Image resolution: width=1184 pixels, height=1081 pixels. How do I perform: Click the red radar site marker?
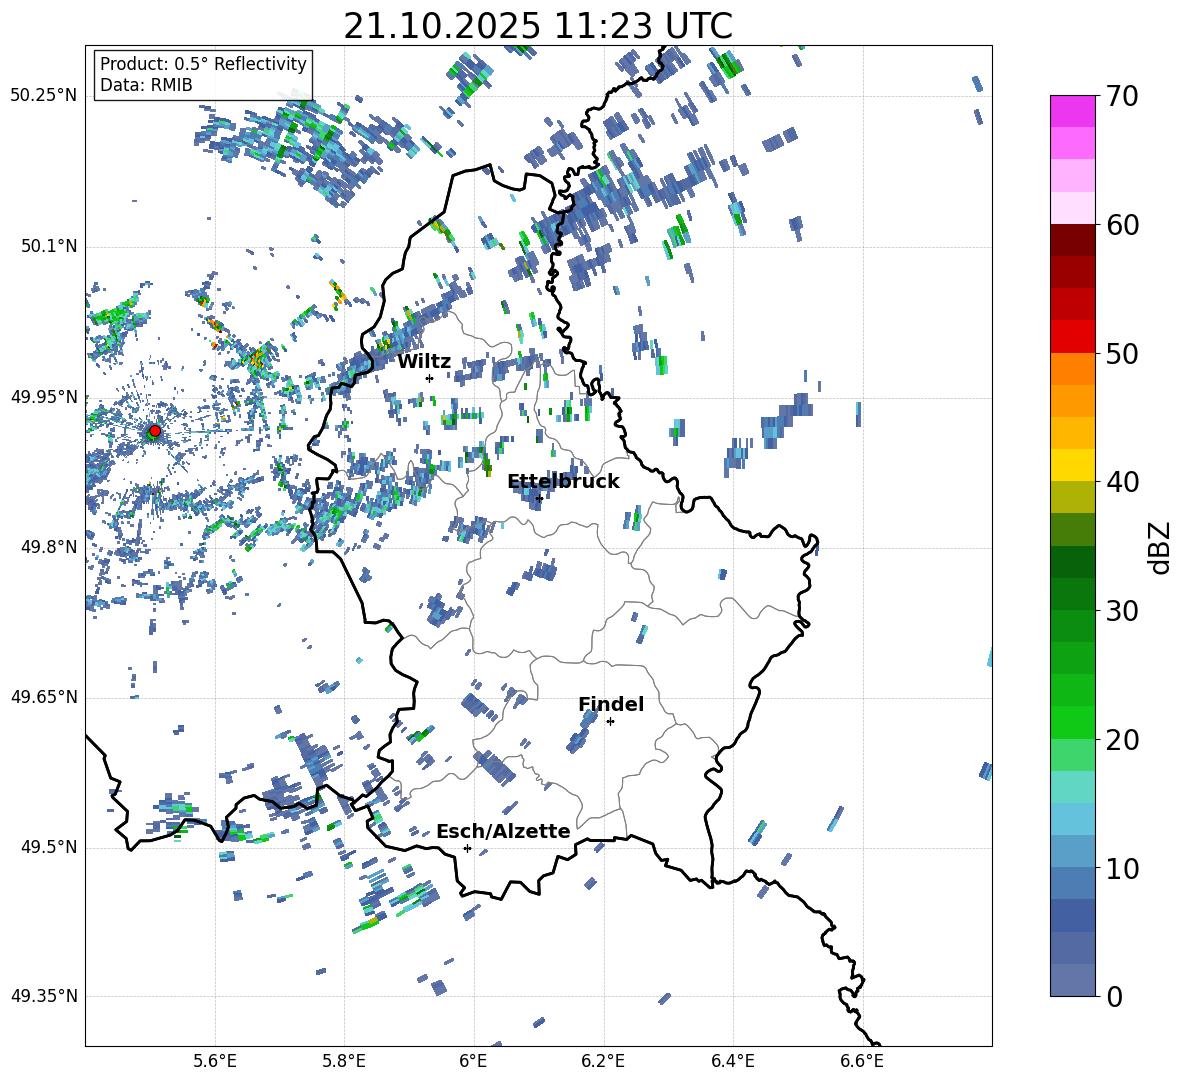click(x=154, y=431)
